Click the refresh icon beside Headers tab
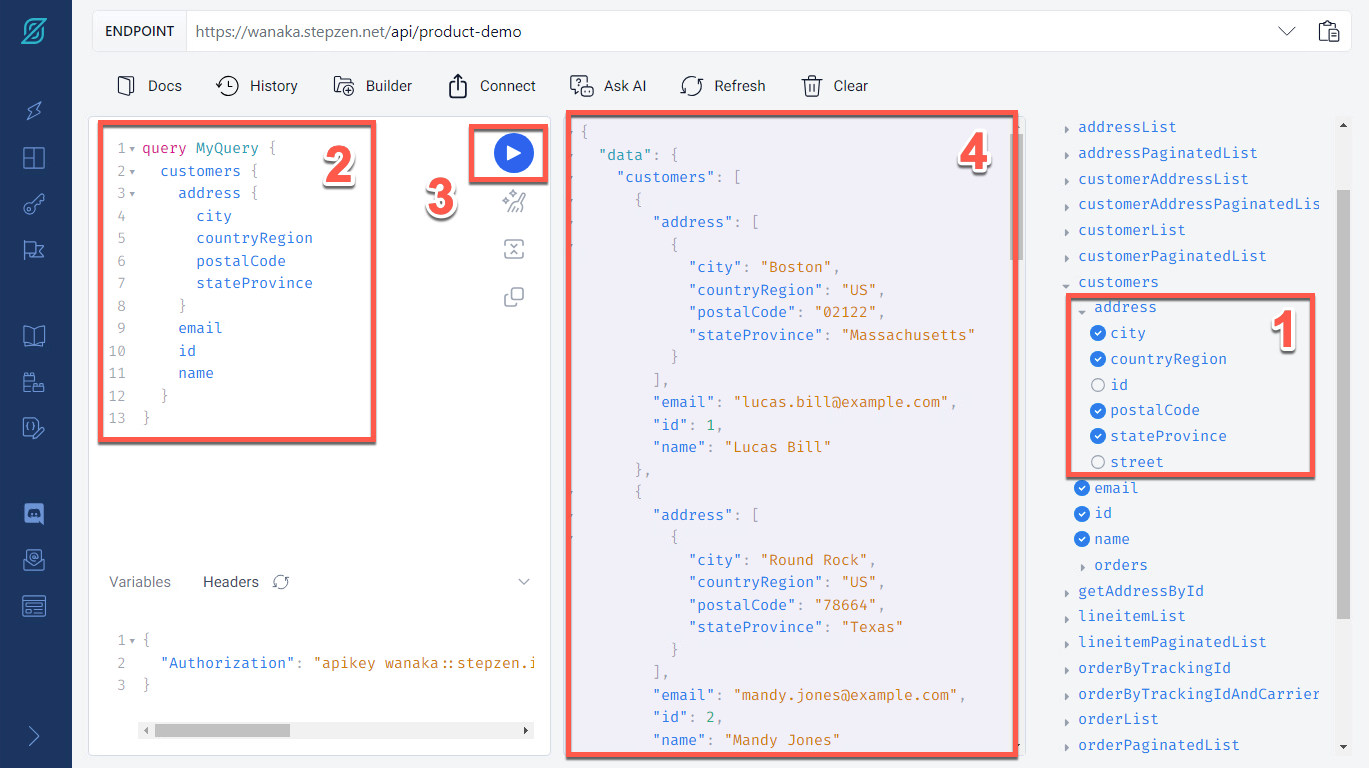Screen dimensions: 1369x768 coord(281,582)
